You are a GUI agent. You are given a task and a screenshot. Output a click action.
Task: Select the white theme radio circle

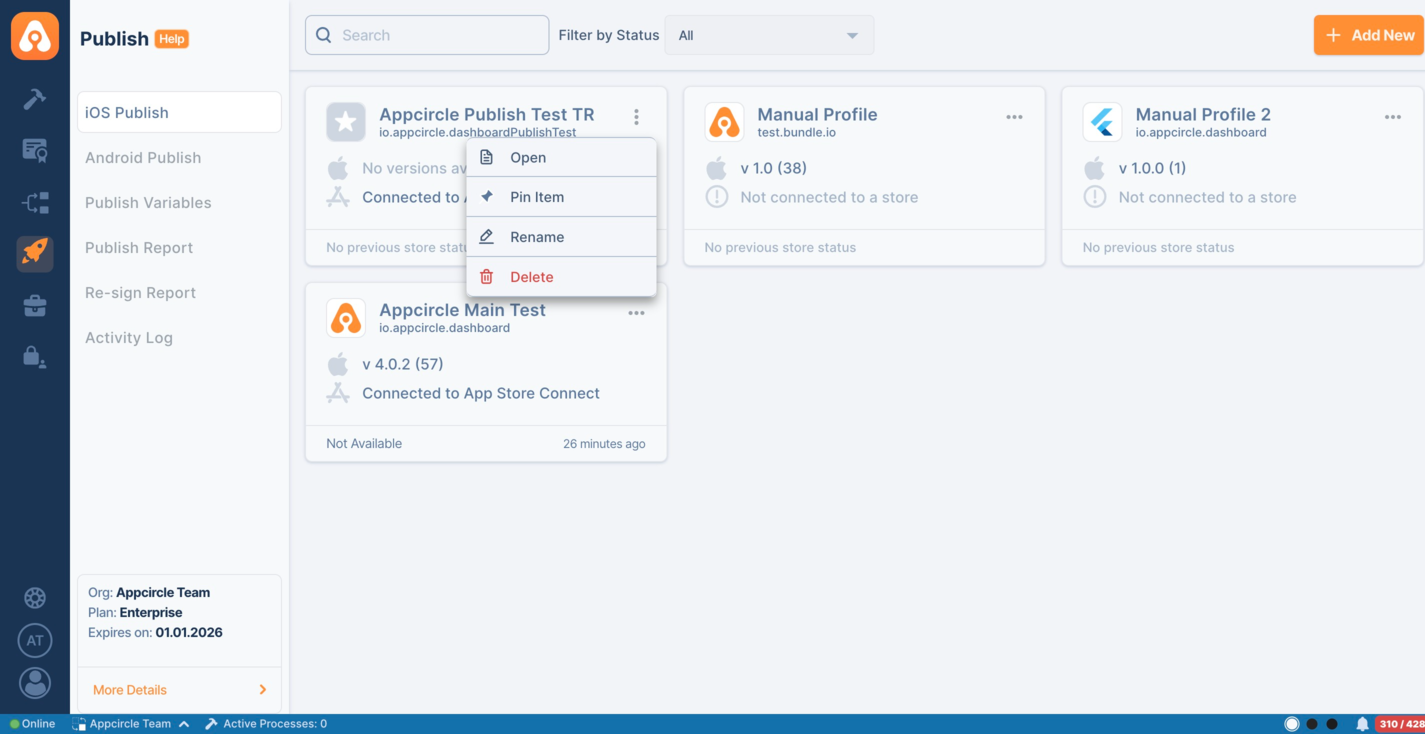pos(1292,724)
